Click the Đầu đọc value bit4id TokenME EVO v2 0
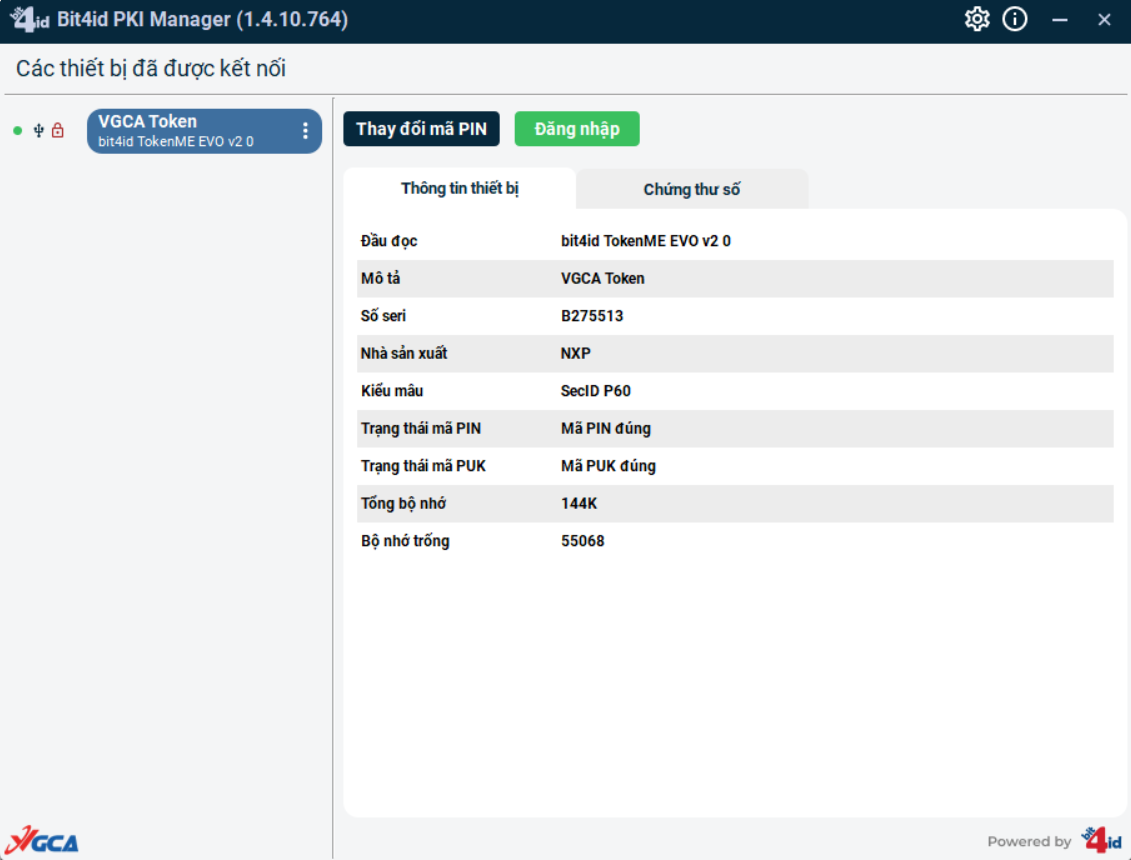 (646, 241)
